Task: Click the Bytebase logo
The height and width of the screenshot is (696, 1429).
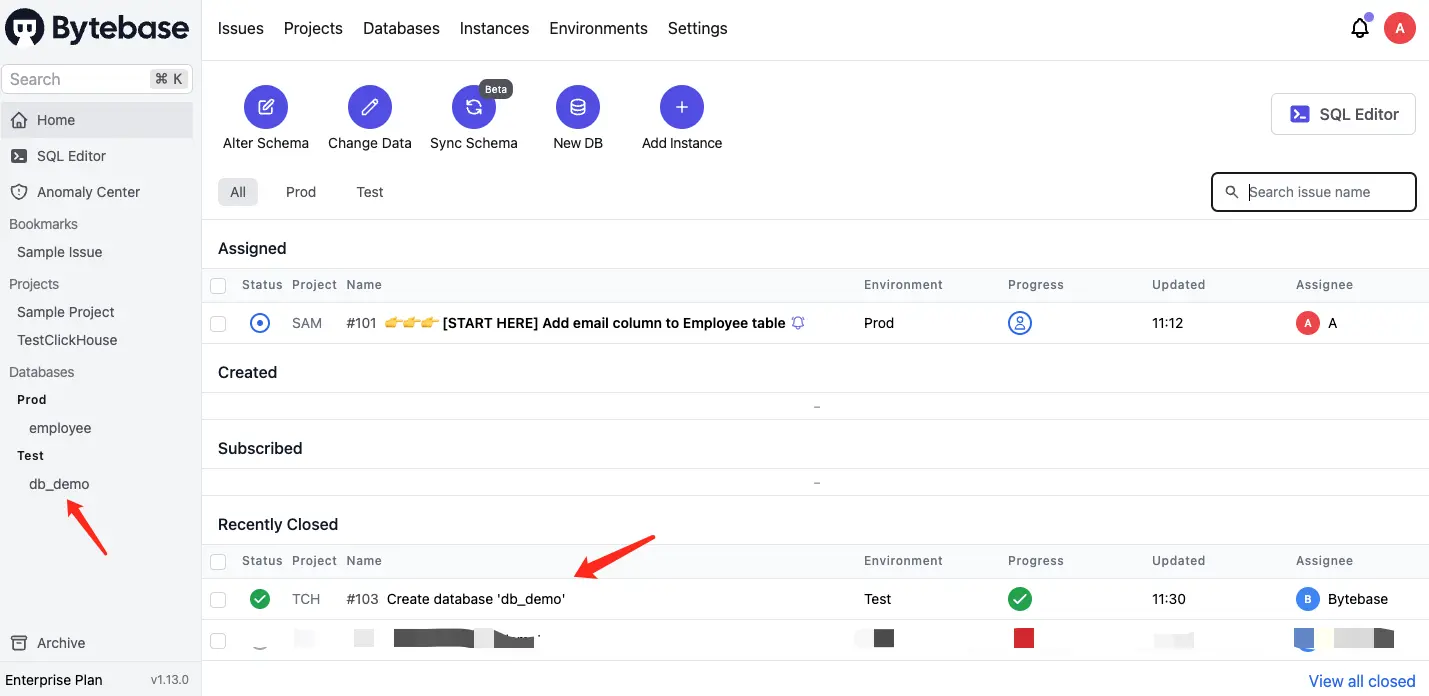Action: coord(97,28)
